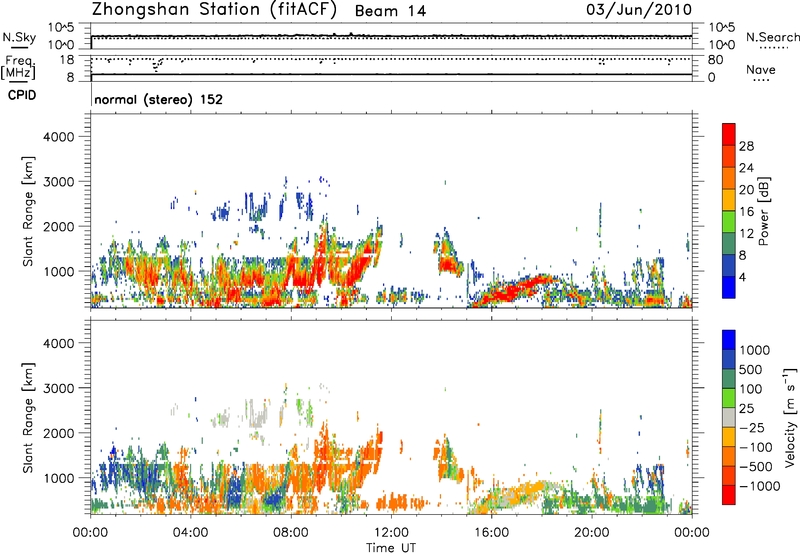The height and width of the screenshot is (554, 800).
Task: Click the '04:00' time axis label
Action: coord(190,533)
